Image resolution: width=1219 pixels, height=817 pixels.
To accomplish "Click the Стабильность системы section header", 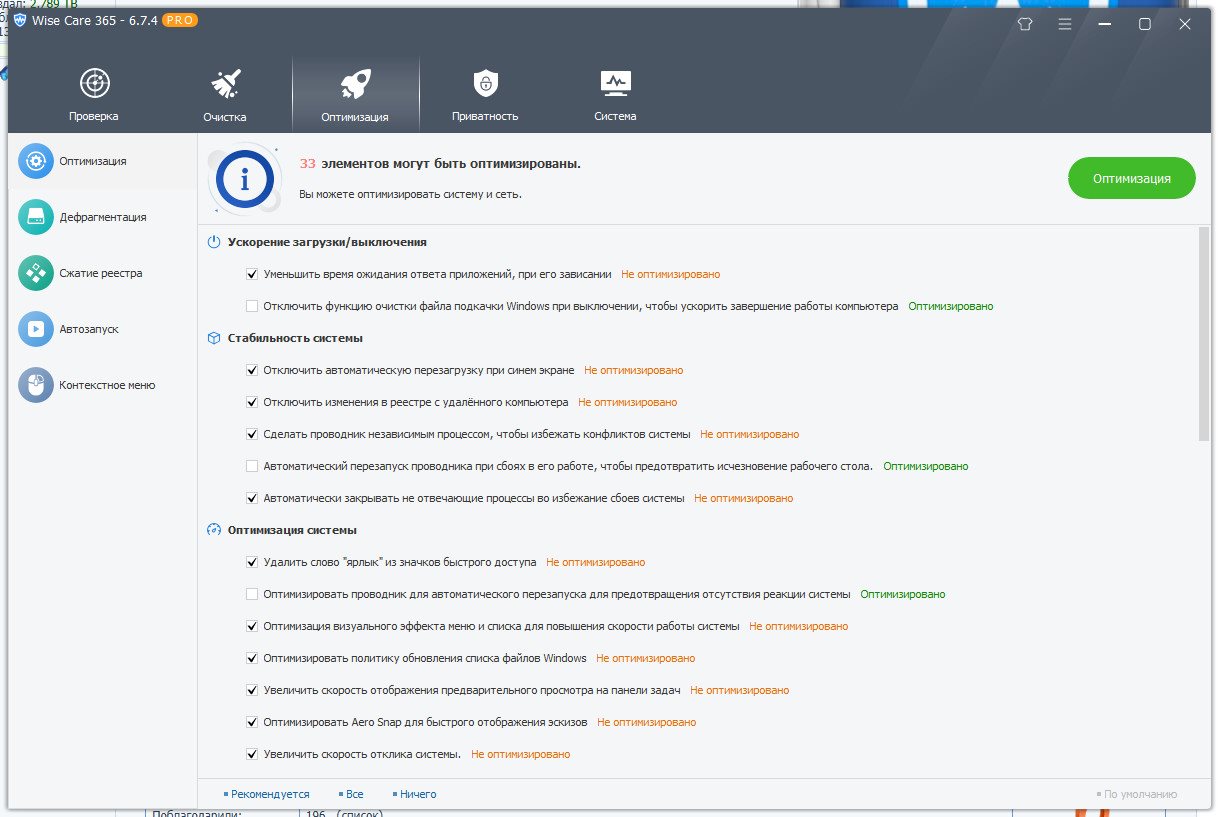I will (295, 338).
